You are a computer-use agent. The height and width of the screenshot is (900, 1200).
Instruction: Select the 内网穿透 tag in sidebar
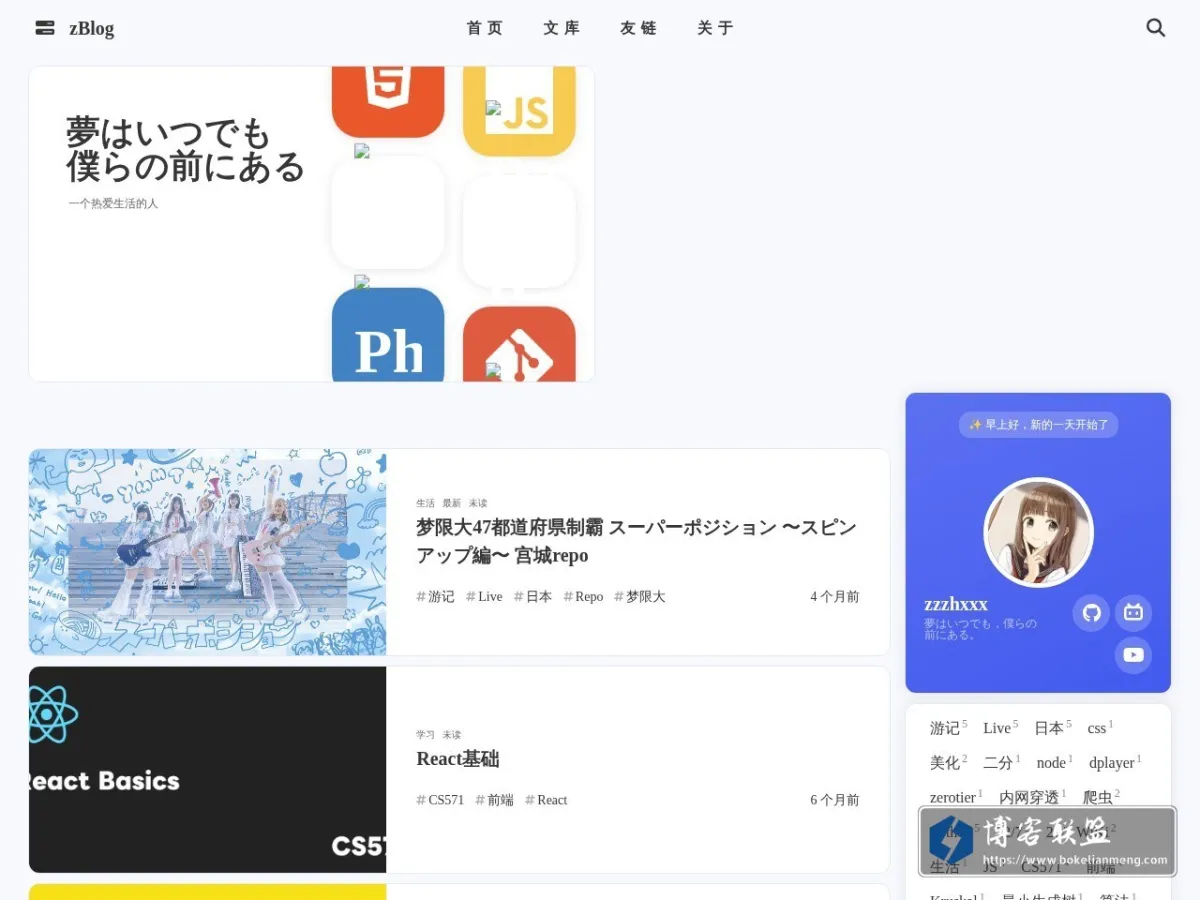1033,797
